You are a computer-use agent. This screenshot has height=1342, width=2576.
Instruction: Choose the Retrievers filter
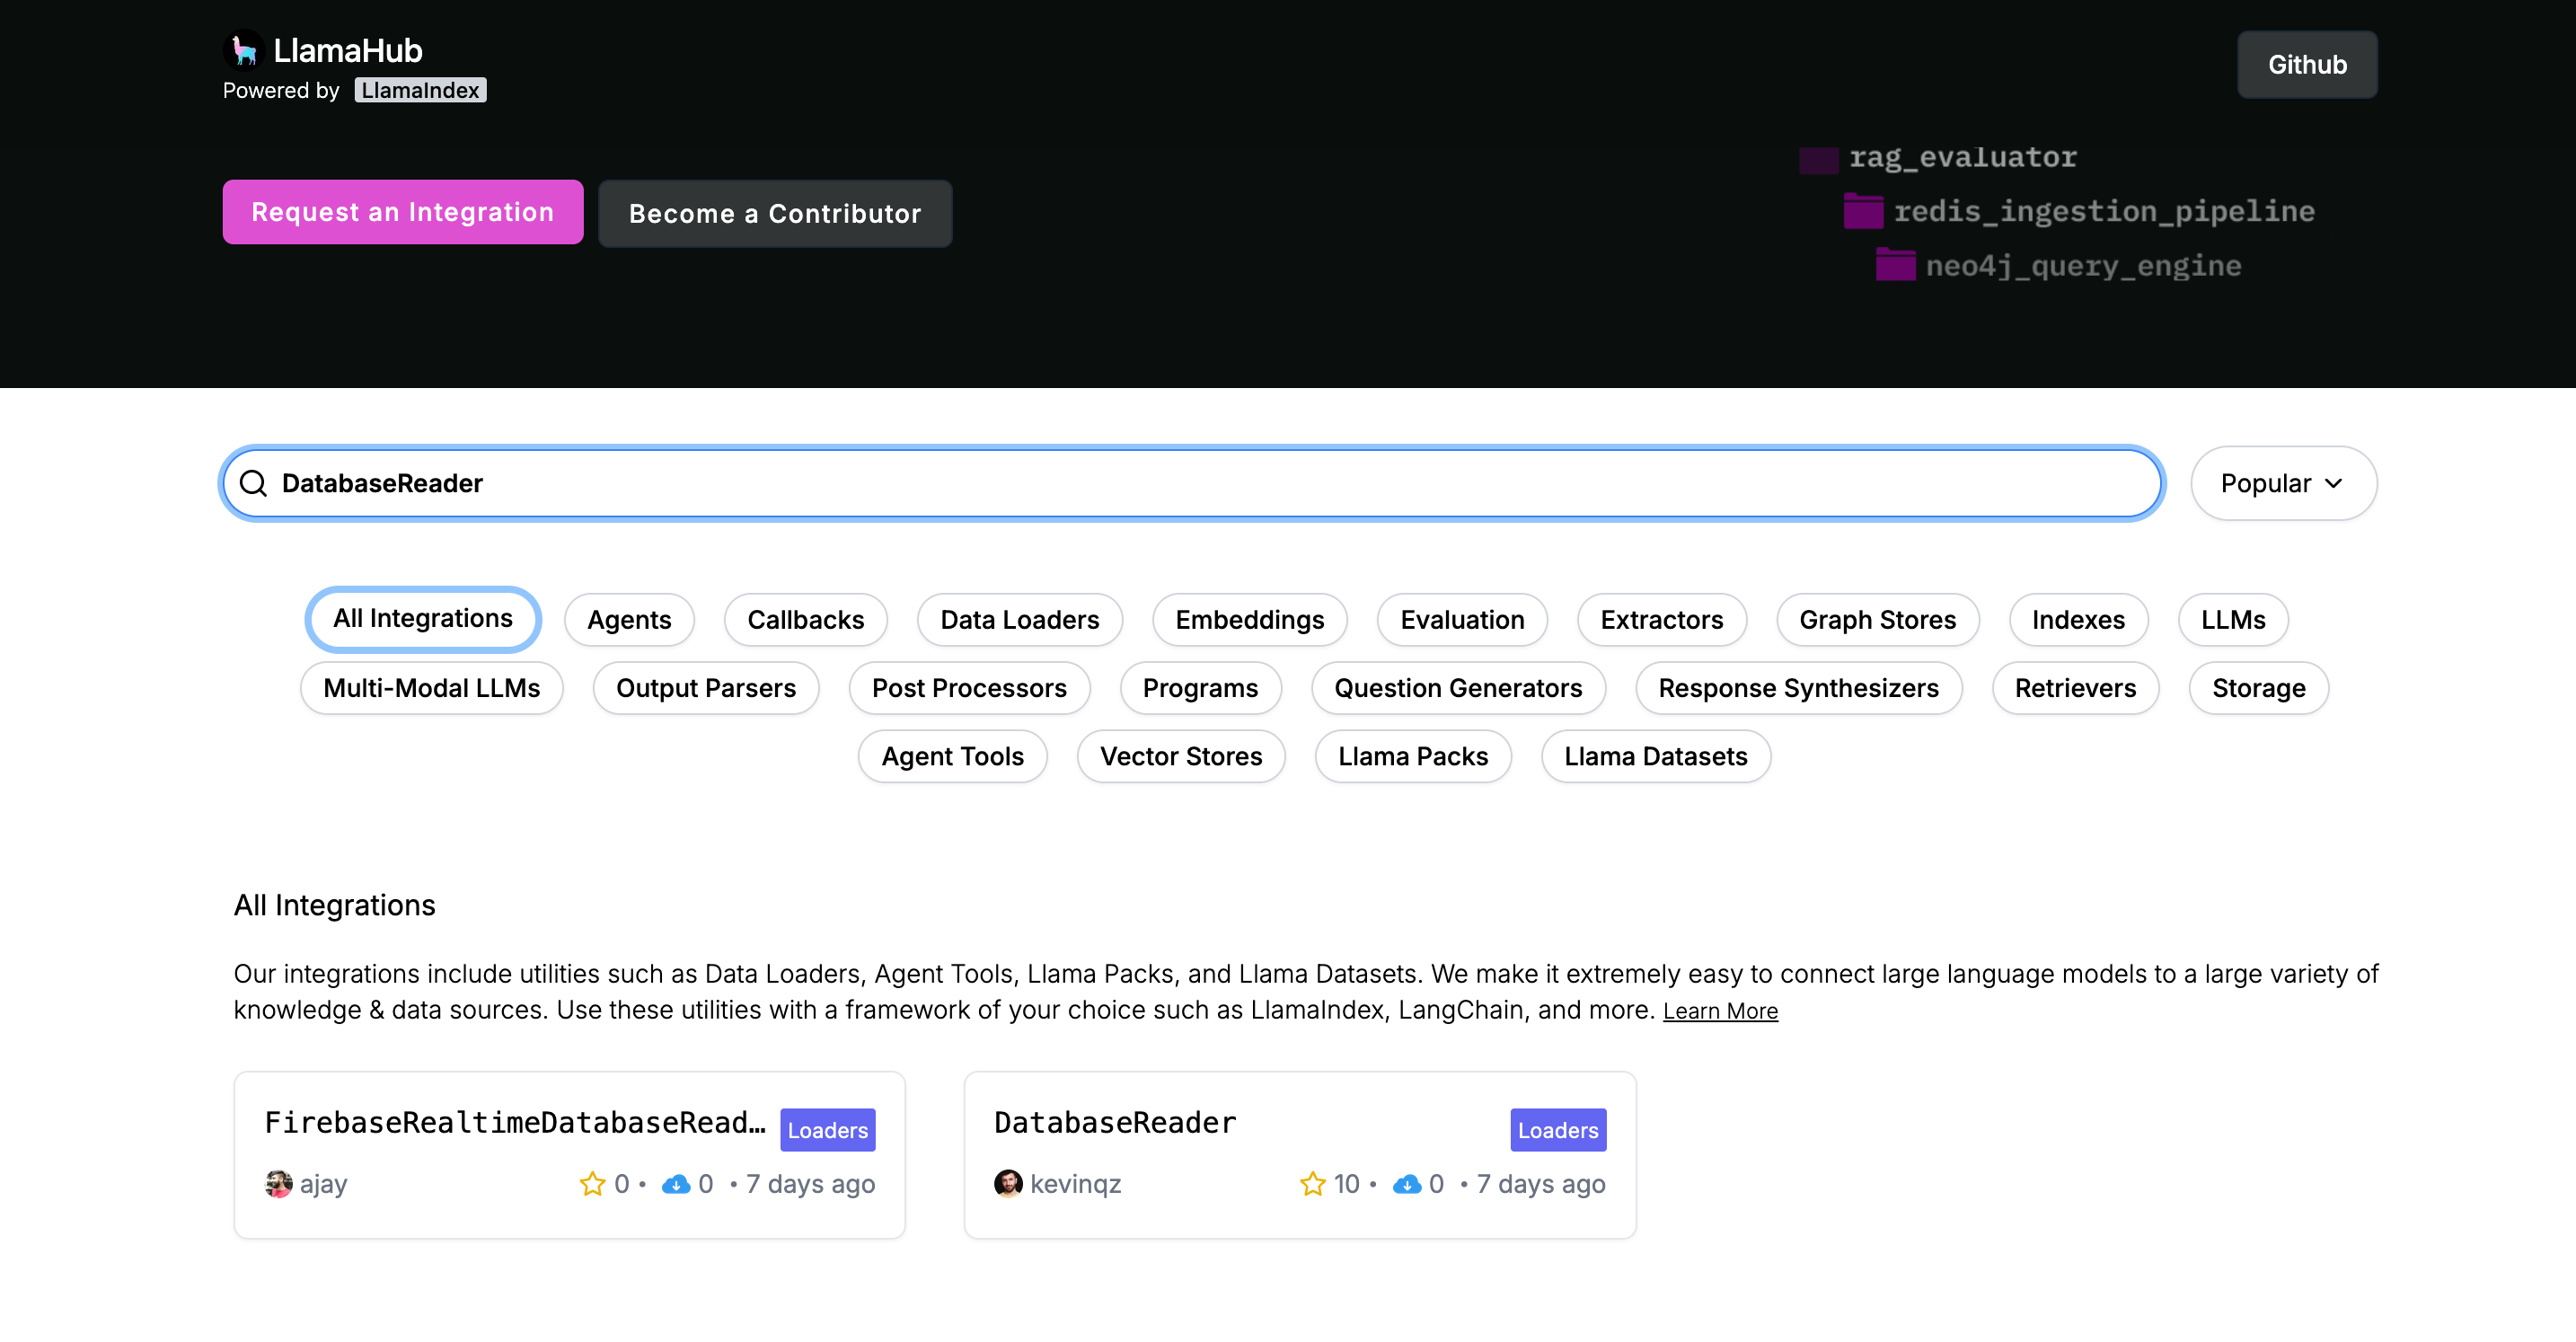point(2075,688)
